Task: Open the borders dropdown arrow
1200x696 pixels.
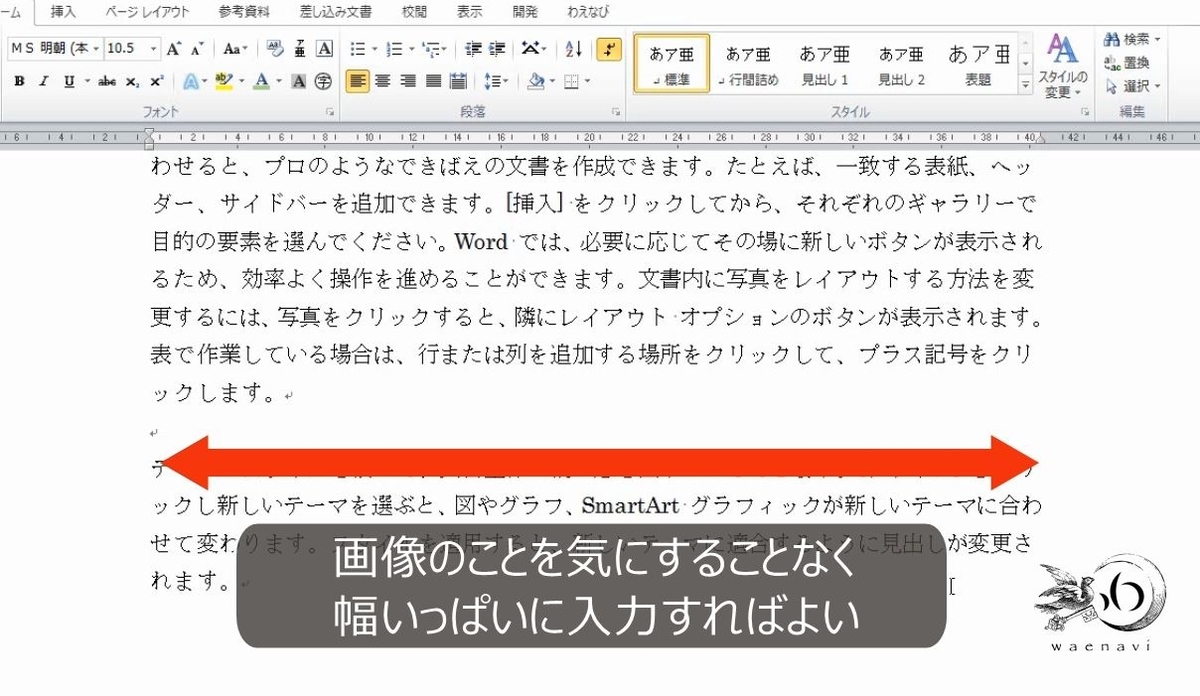Action: [587, 81]
